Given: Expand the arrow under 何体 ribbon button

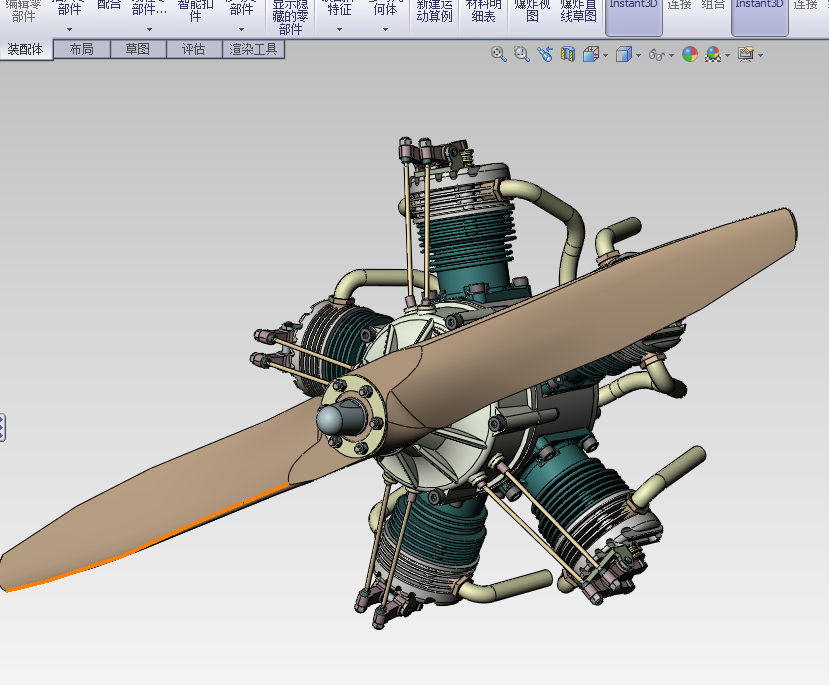Looking at the screenshot, I should point(385,30).
